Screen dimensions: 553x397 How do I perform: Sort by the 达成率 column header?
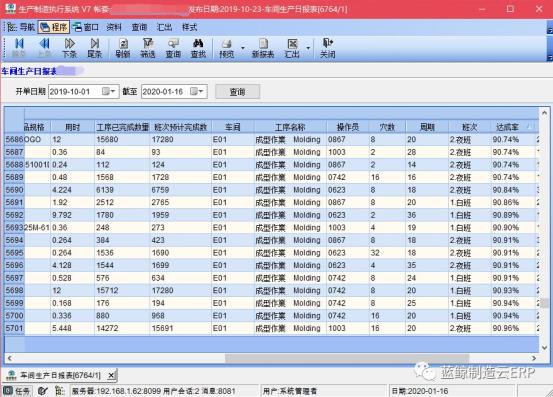(x=513, y=127)
